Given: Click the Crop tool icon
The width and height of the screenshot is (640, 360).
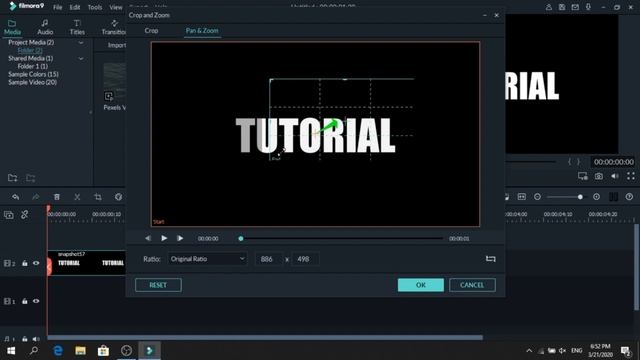Looking at the screenshot, I should coord(98,197).
